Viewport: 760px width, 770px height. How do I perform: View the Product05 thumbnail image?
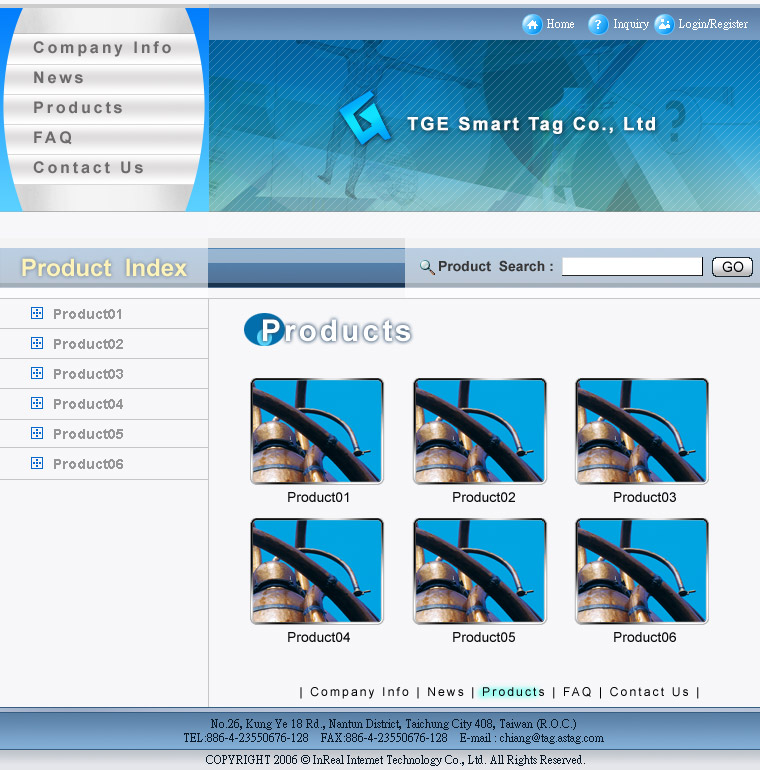[480, 571]
